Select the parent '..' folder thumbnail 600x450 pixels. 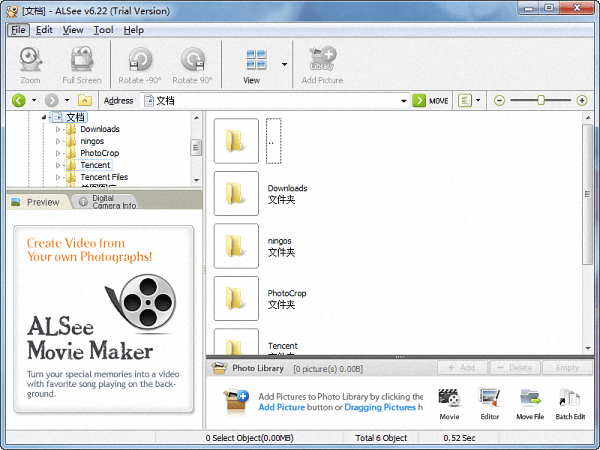coord(236,141)
